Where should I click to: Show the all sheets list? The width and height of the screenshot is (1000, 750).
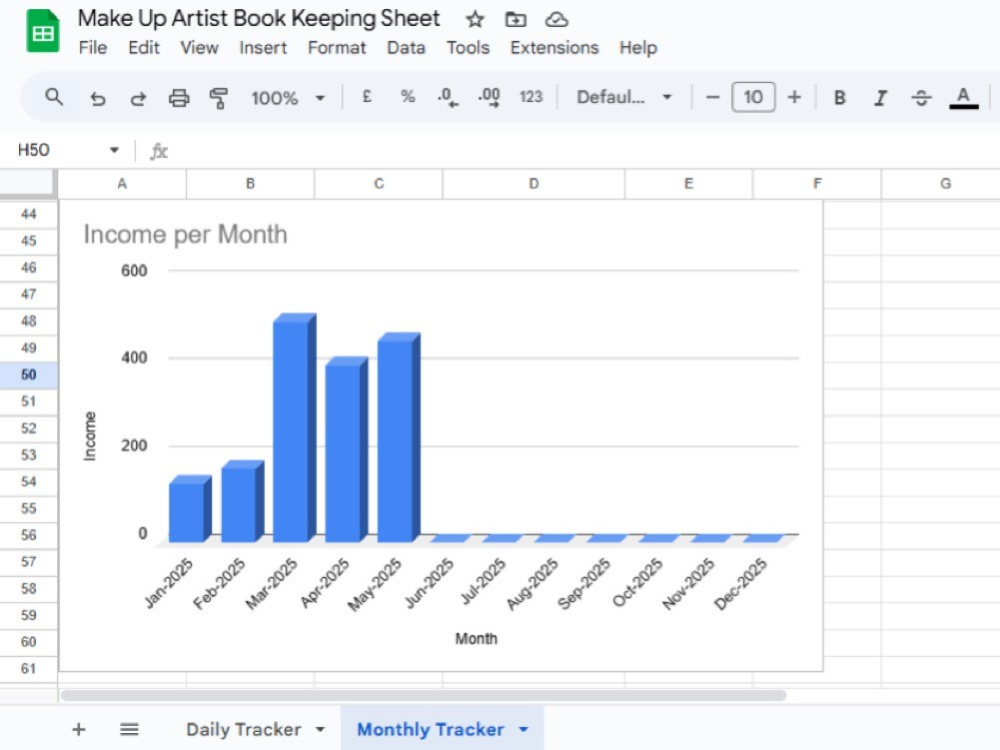tap(129, 729)
